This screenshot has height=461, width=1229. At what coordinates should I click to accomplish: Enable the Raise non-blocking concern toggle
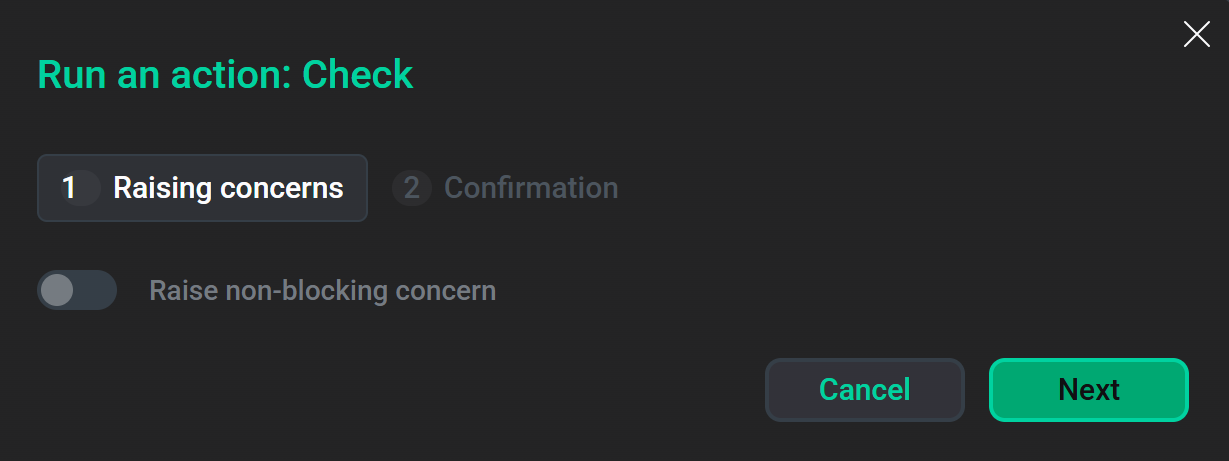pos(77,290)
